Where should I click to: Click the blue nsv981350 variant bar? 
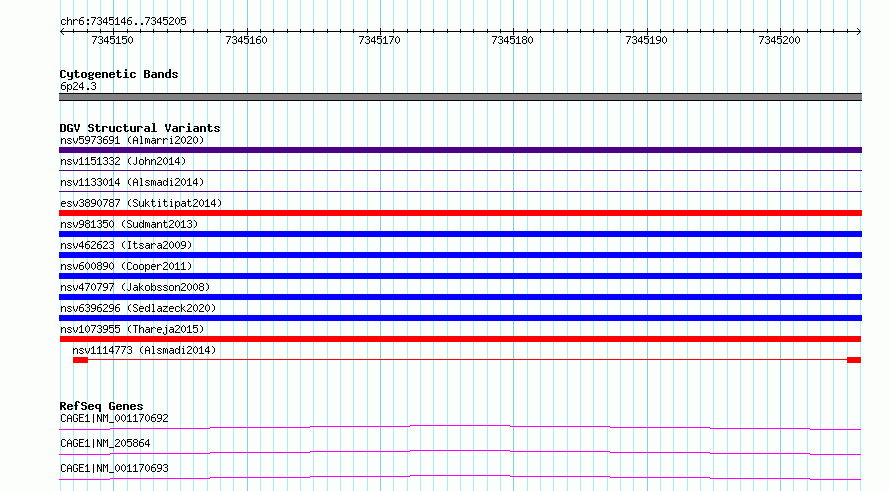460,234
